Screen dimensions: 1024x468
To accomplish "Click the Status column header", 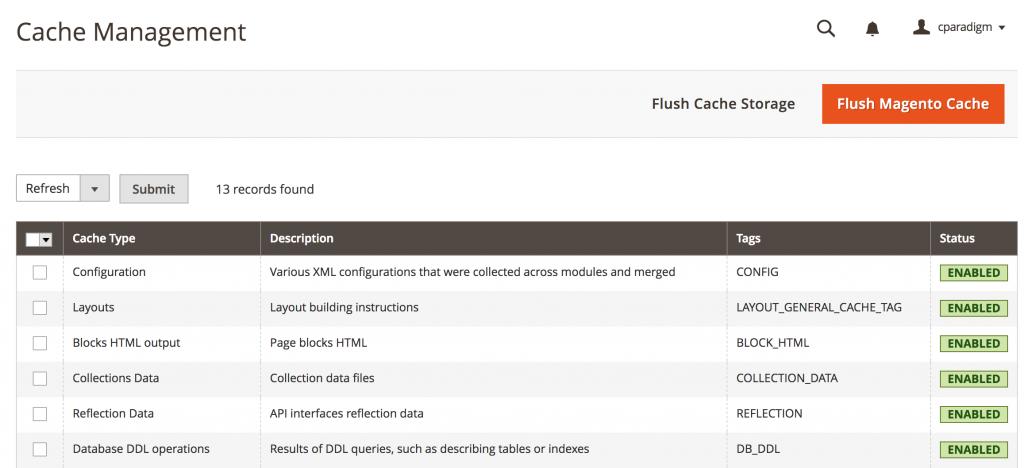I will pyautogui.click(x=957, y=239).
